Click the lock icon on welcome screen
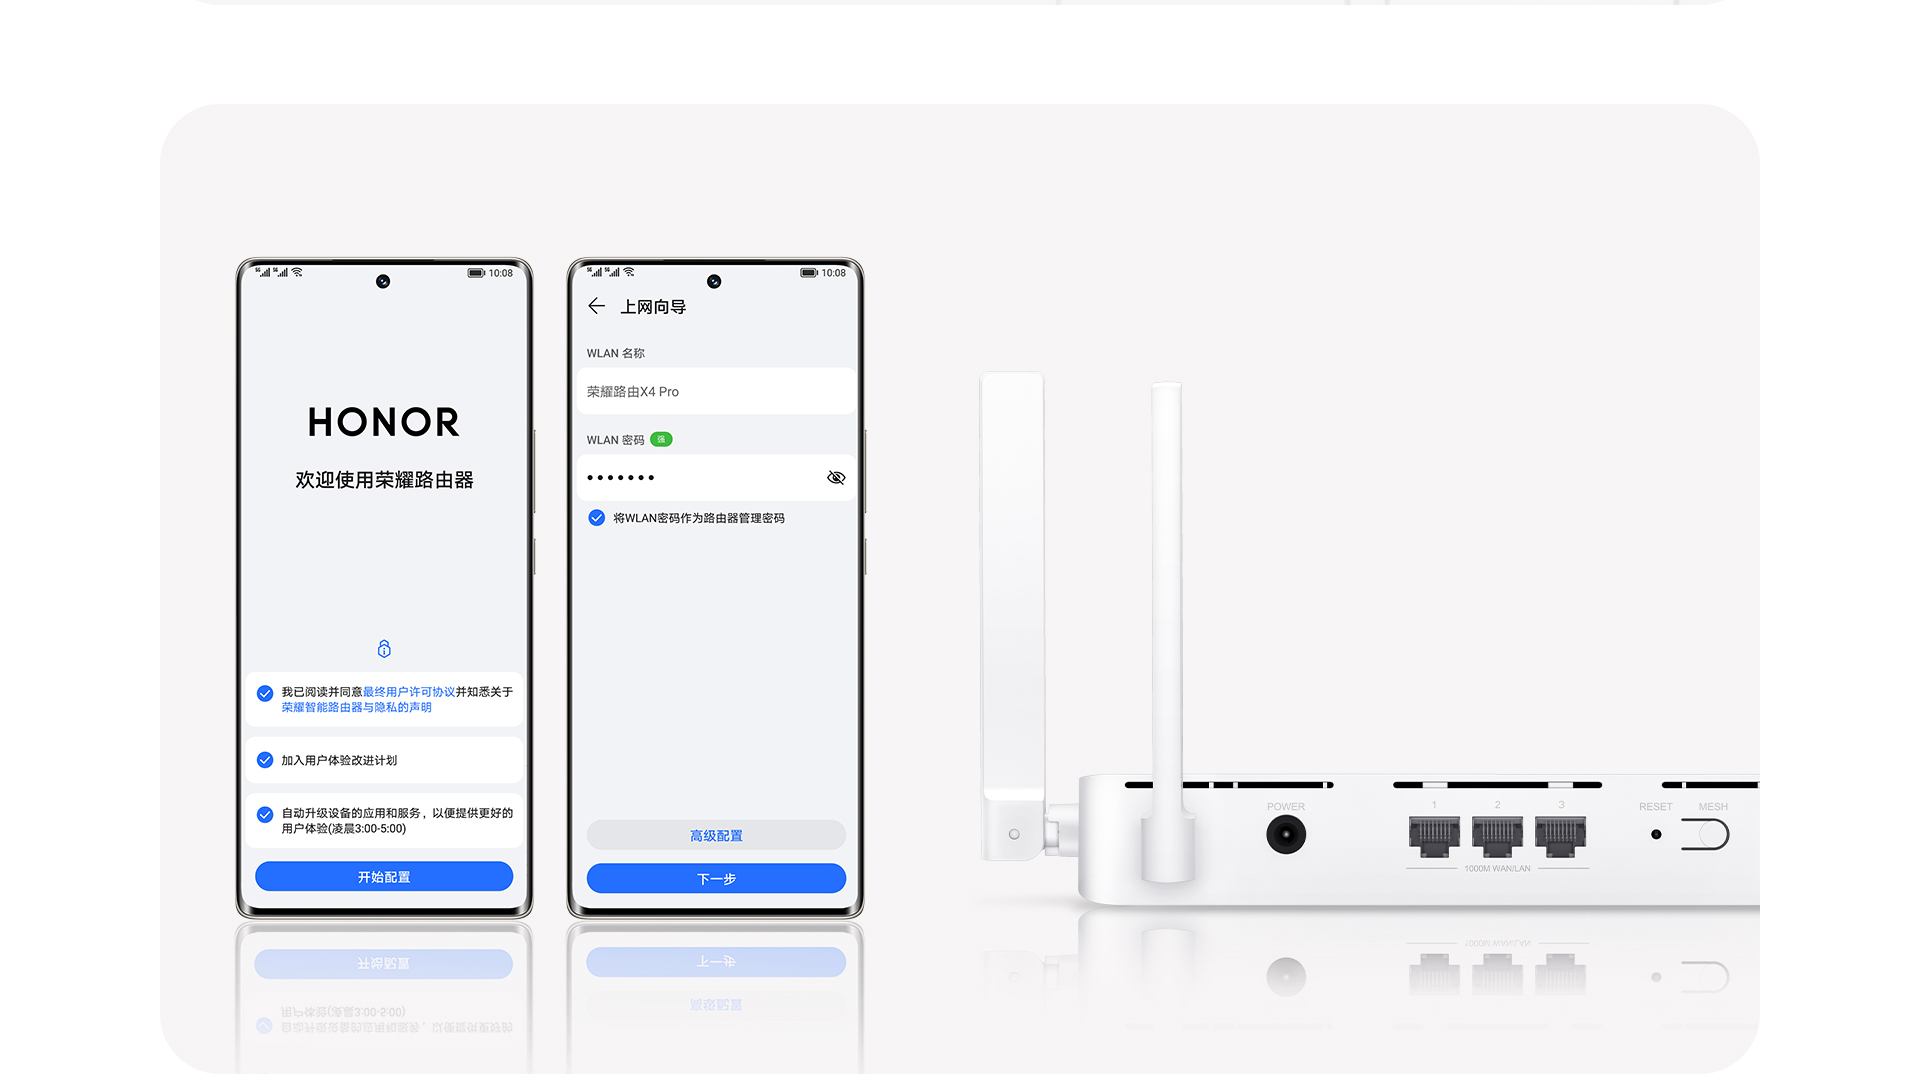Image resolution: width=1920 pixels, height=1090 pixels. pos(382,648)
